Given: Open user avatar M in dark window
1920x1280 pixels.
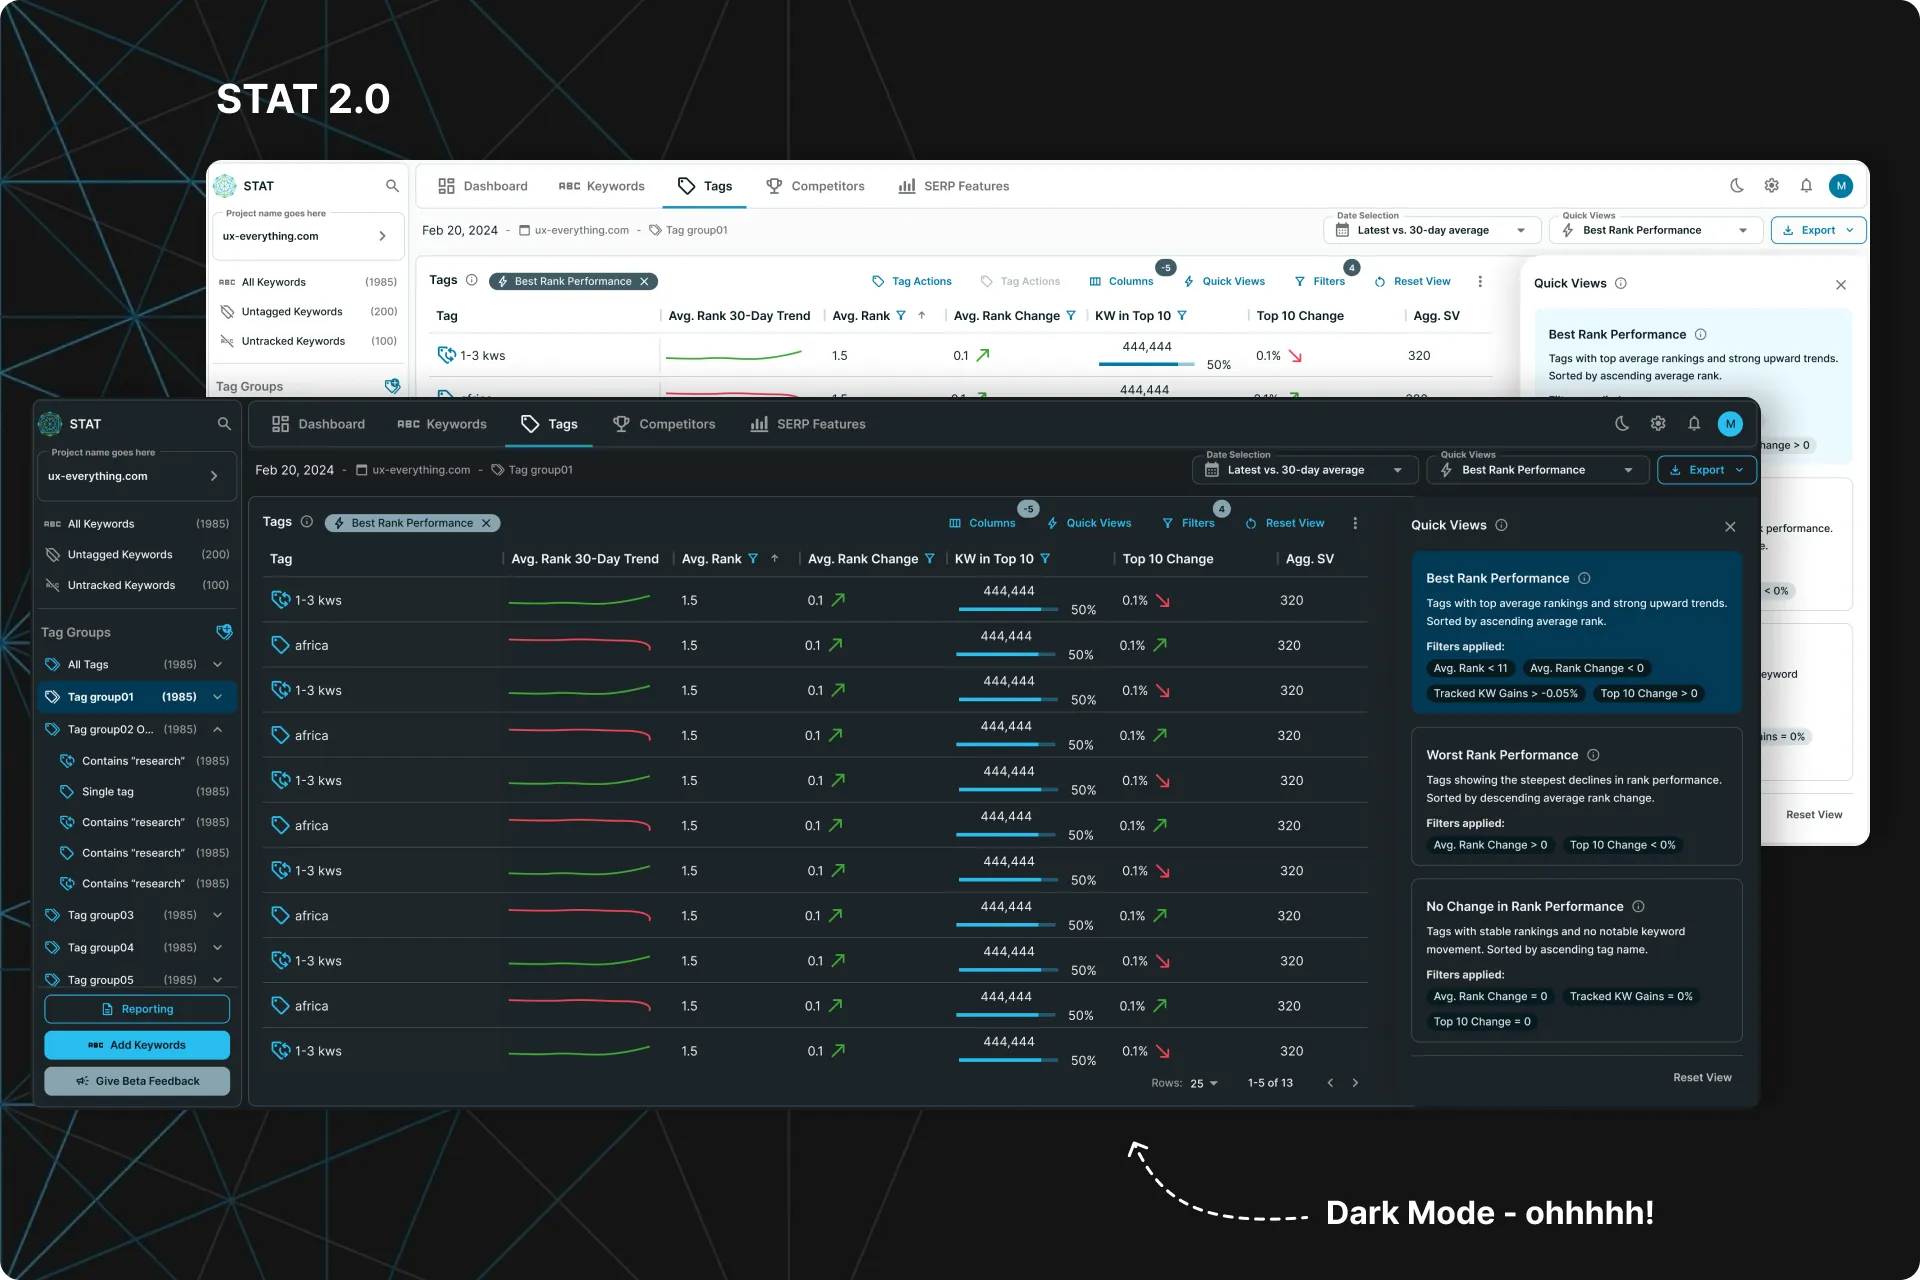Looking at the screenshot, I should [1730, 424].
